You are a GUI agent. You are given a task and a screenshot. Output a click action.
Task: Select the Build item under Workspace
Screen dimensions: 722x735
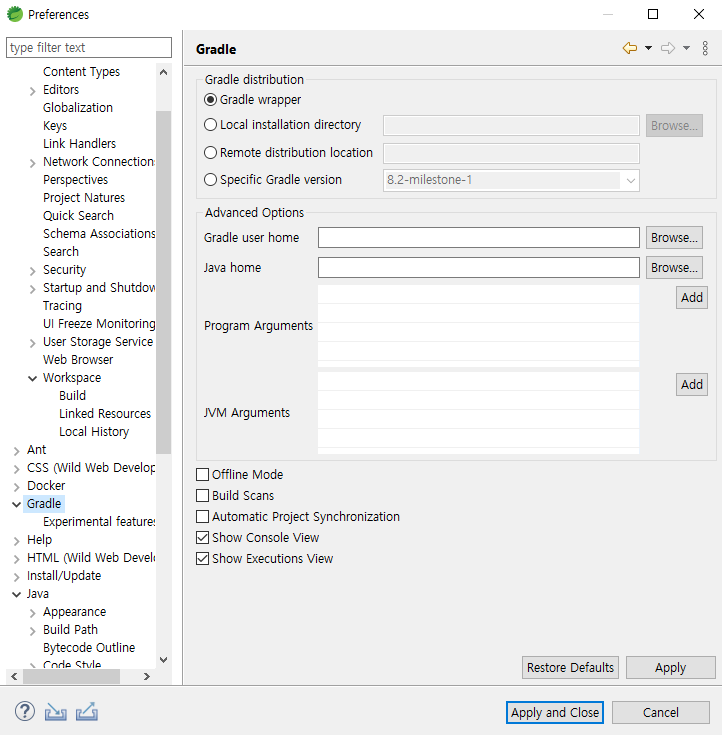[x=72, y=396]
